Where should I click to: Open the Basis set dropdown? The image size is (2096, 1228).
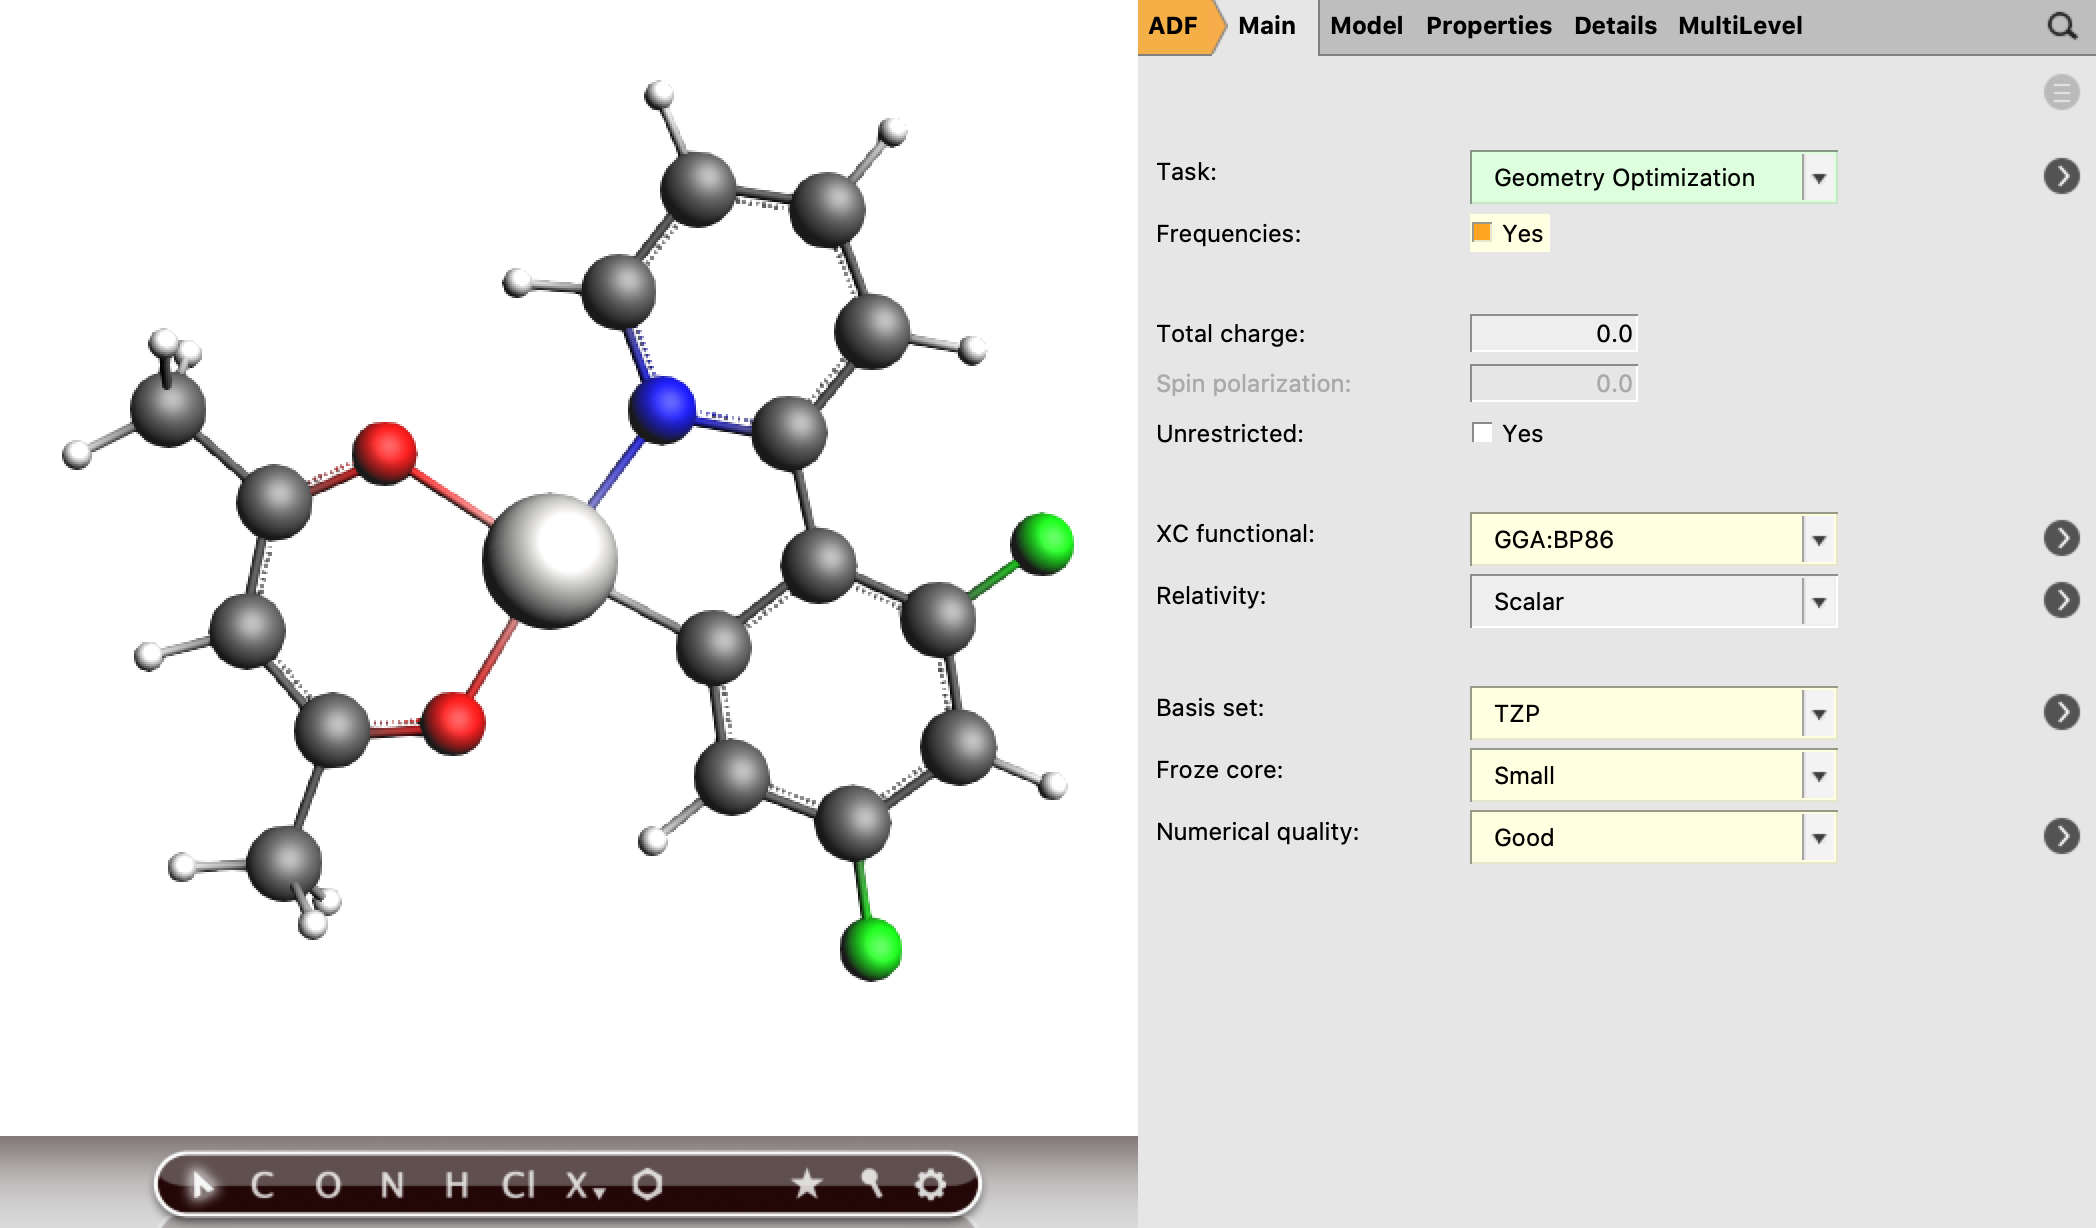1653,713
